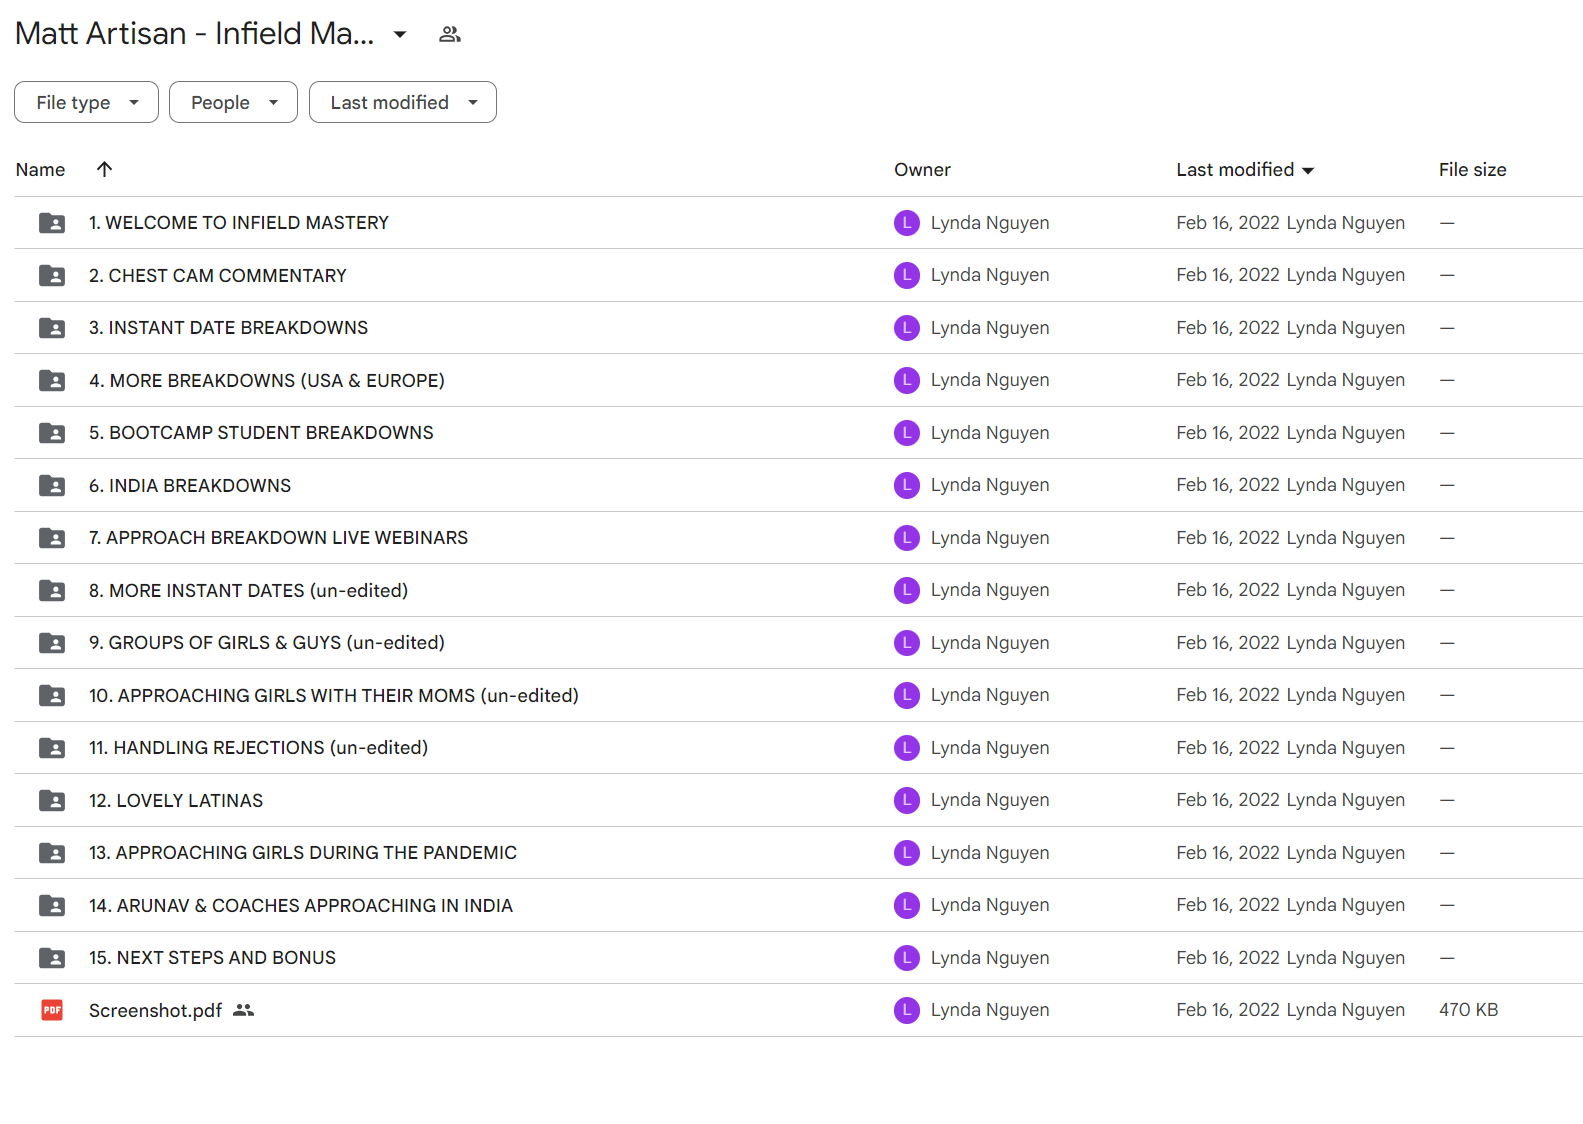
Task: Select '4. MORE BREAKDOWNS (USA & EUROPE)' folder name
Action: point(267,380)
